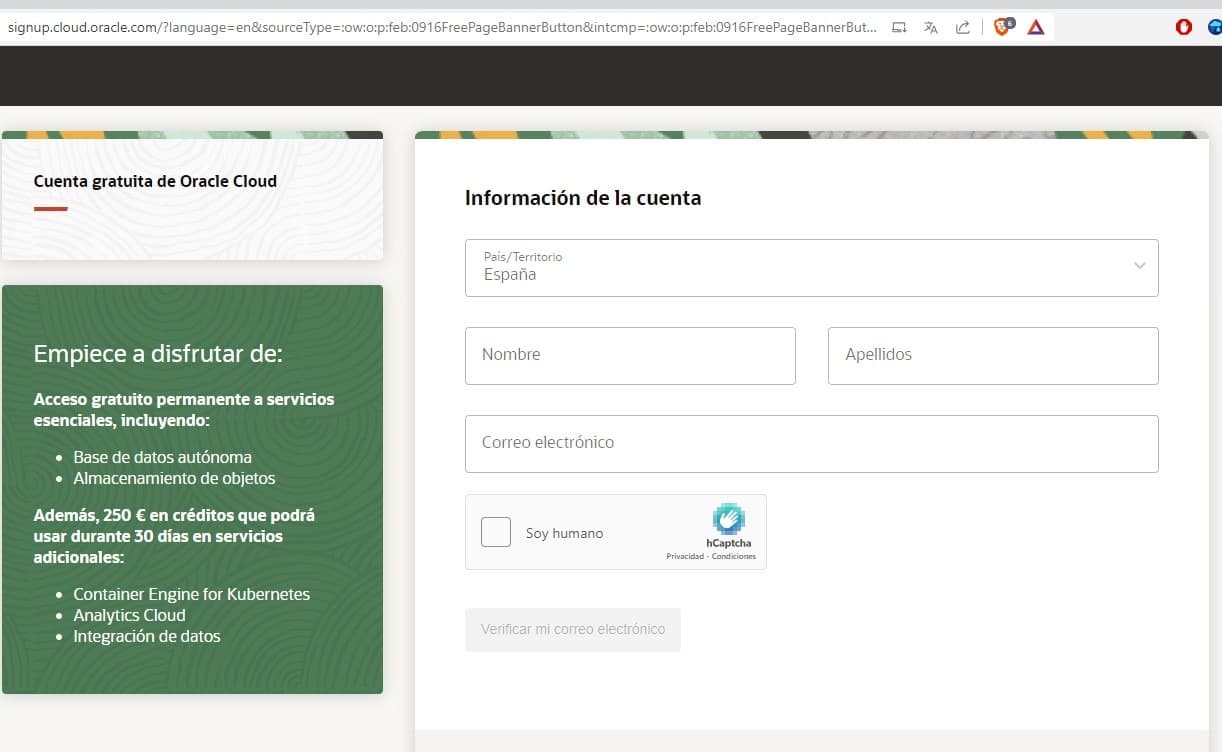
Task: Click Cuenta gratuita de Oracle Cloud title
Action: pyautogui.click(x=155, y=181)
